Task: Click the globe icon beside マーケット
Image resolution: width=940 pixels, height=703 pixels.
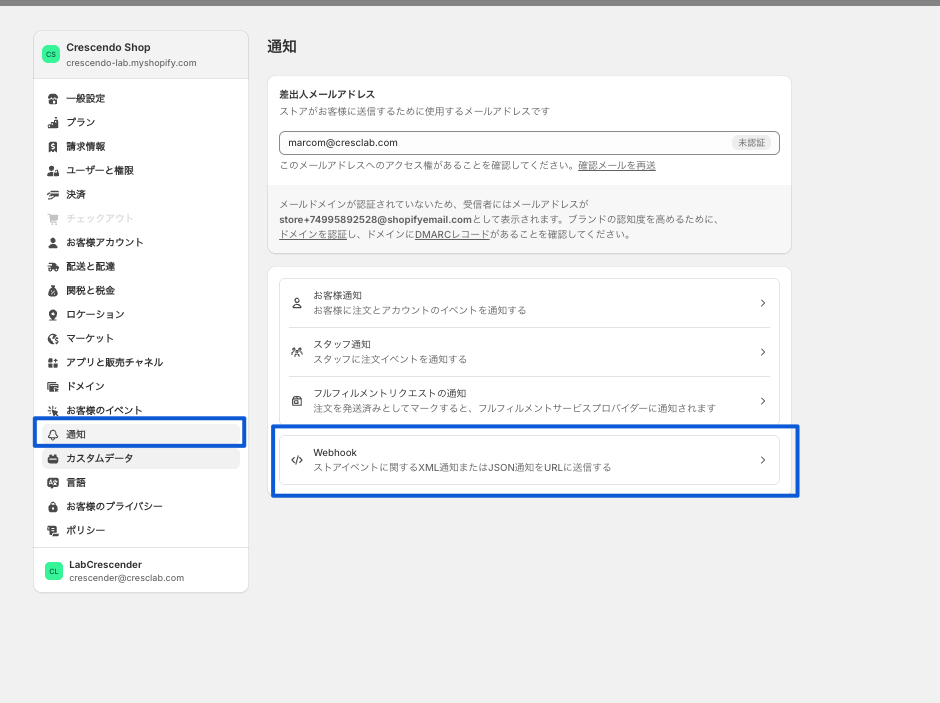Action: pos(53,339)
